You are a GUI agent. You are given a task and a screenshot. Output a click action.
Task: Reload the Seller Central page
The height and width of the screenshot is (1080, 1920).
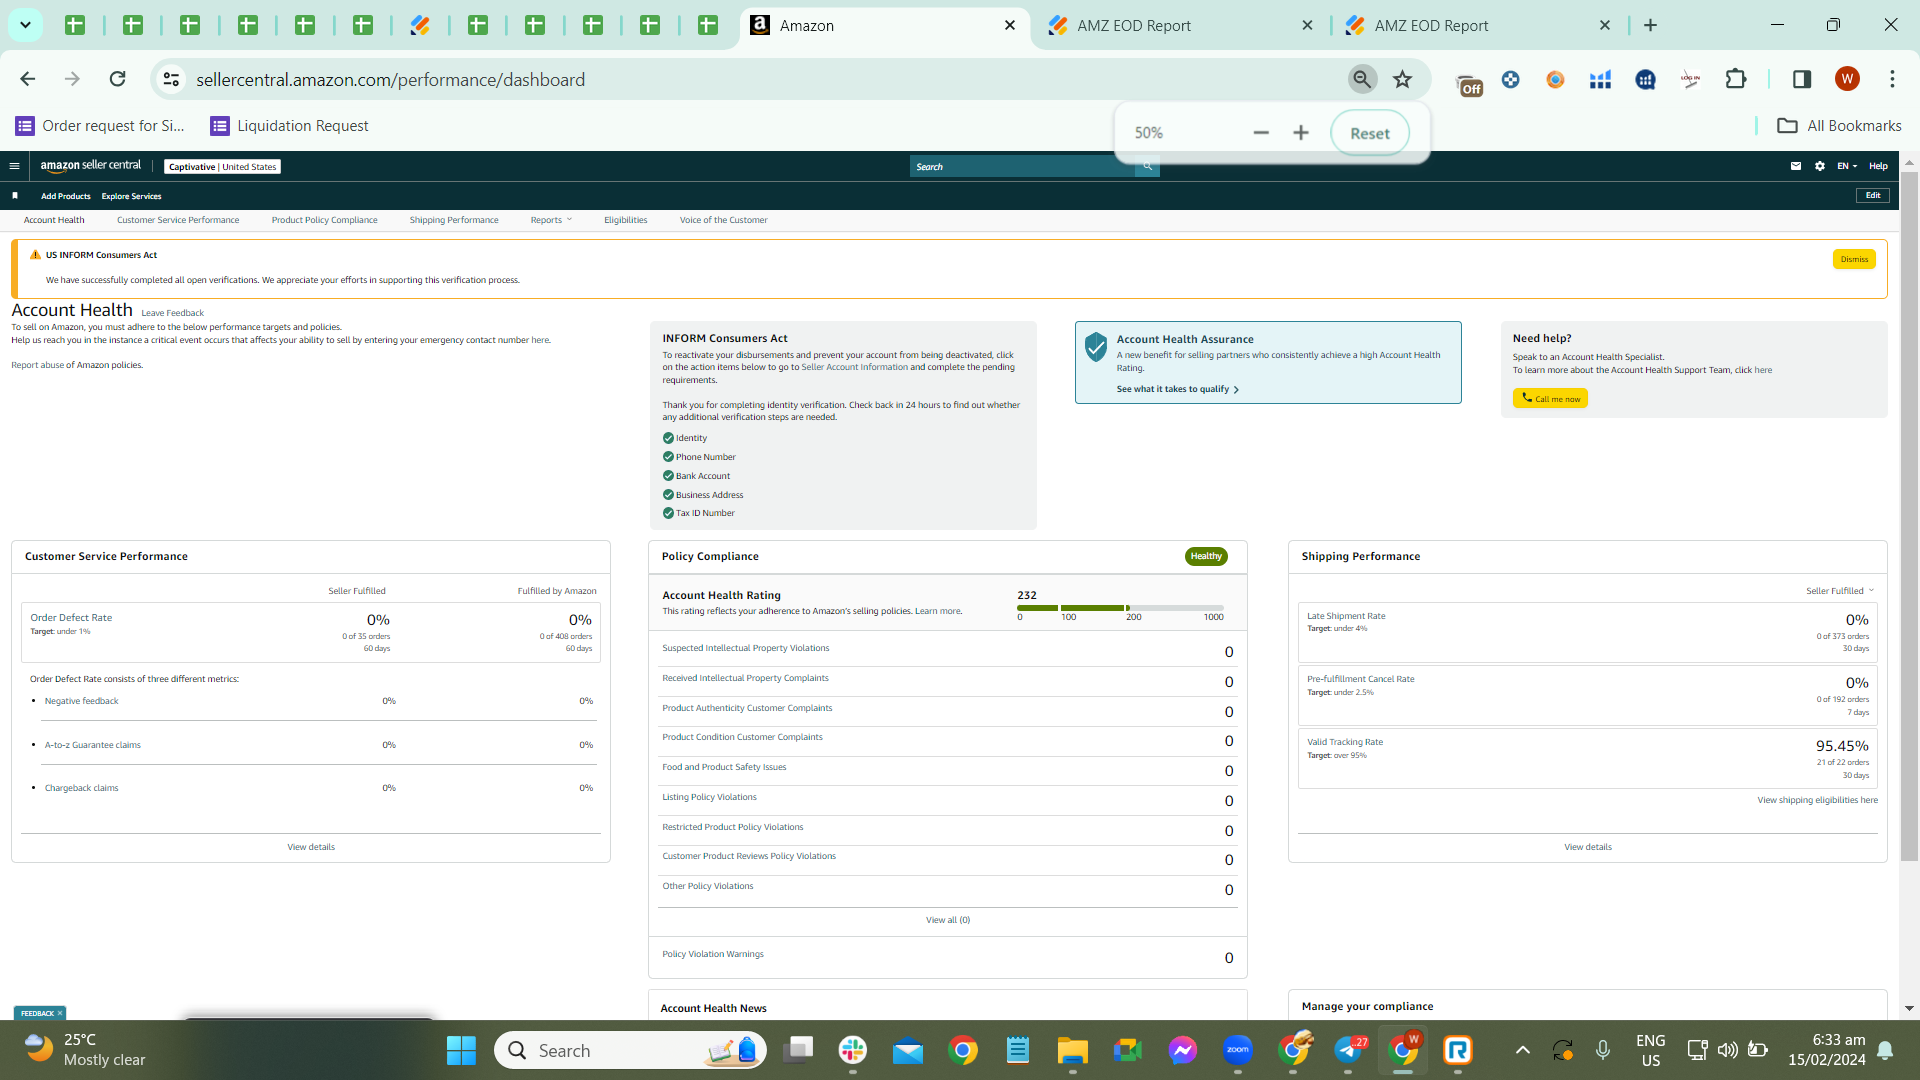[x=117, y=79]
